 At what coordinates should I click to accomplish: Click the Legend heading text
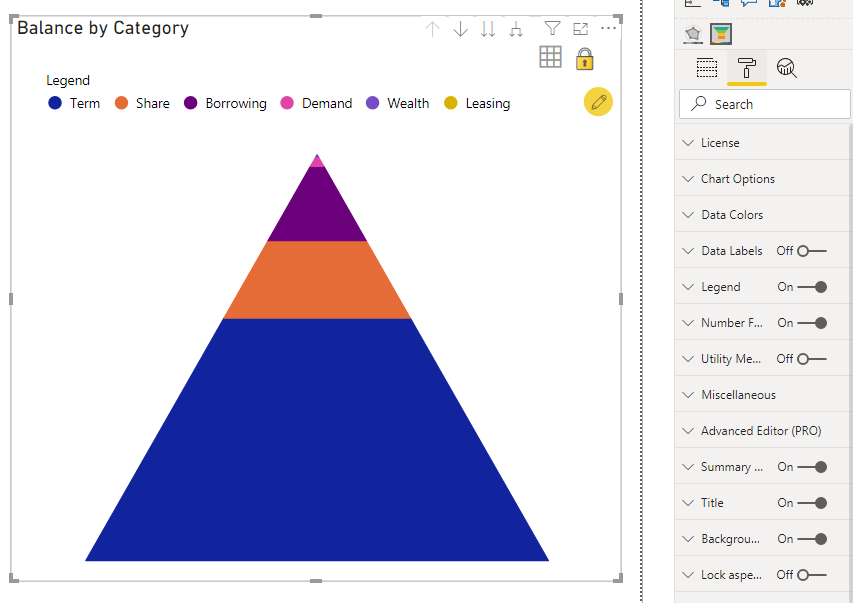68,81
